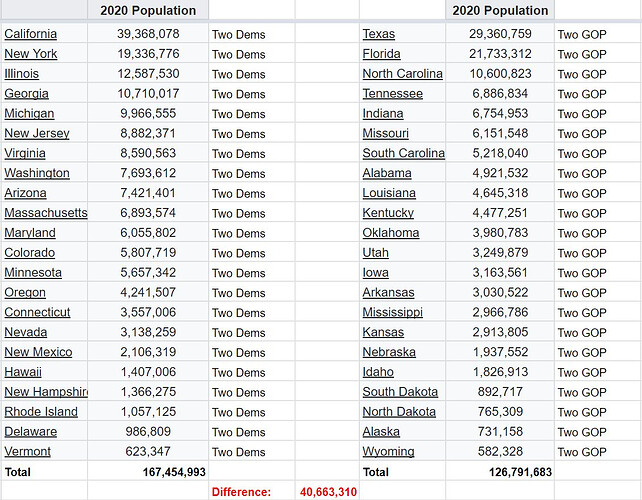Select the Two GOP cell beside Alaska
Image resolution: width=642 pixels, height=500 pixels.
pyautogui.click(x=598, y=432)
